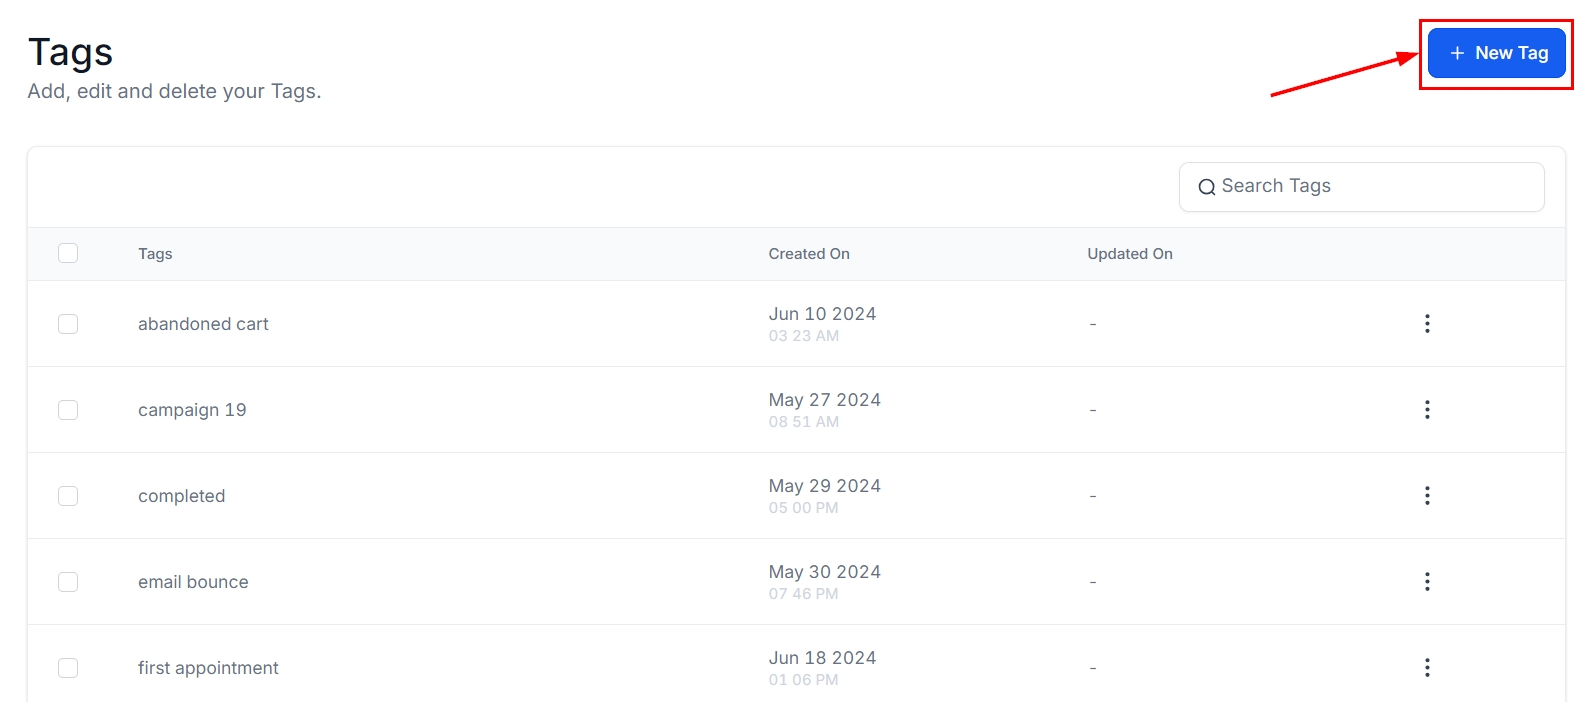
Task: Tick the email bounce checkbox
Action: (x=68, y=582)
